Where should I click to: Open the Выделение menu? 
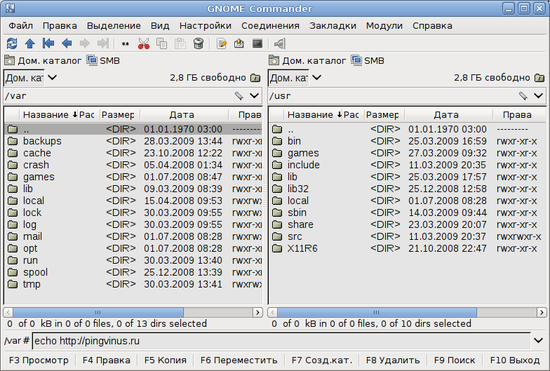[114, 26]
